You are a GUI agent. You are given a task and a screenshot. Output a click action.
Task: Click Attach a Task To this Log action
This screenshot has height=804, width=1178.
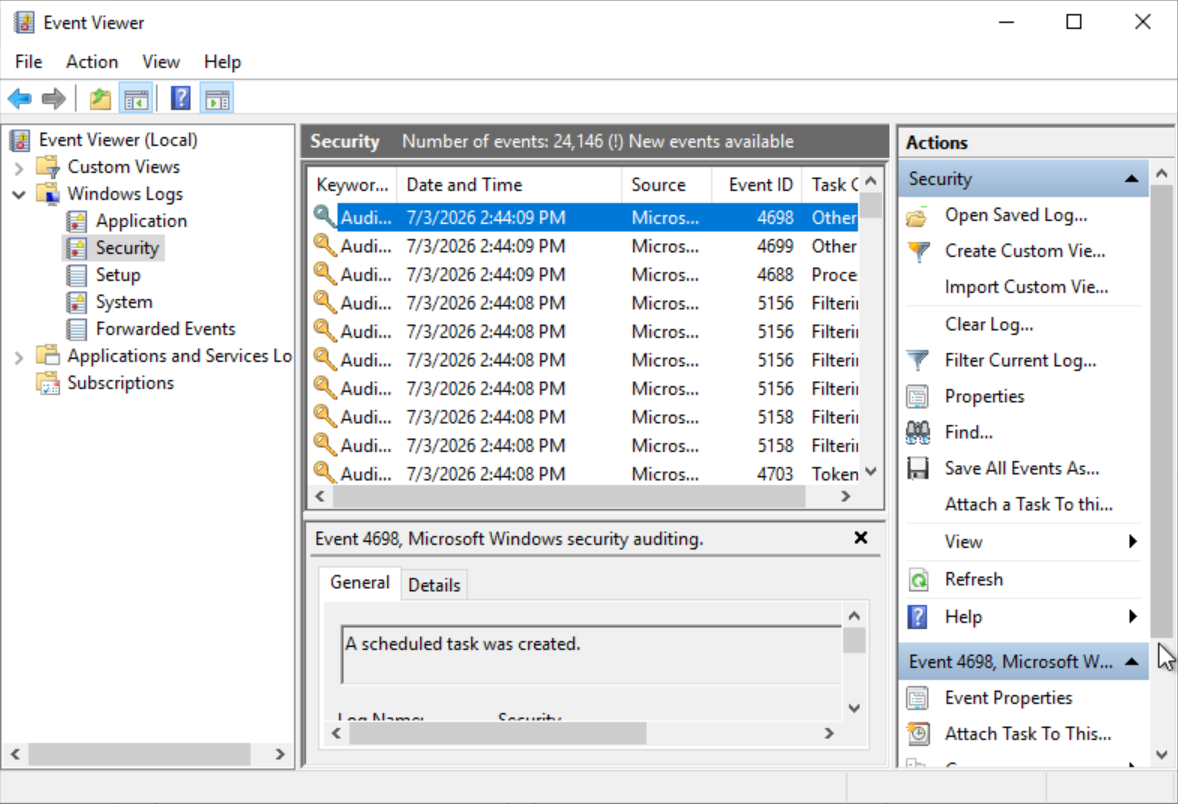pyautogui.click(x=1028, y=504)
